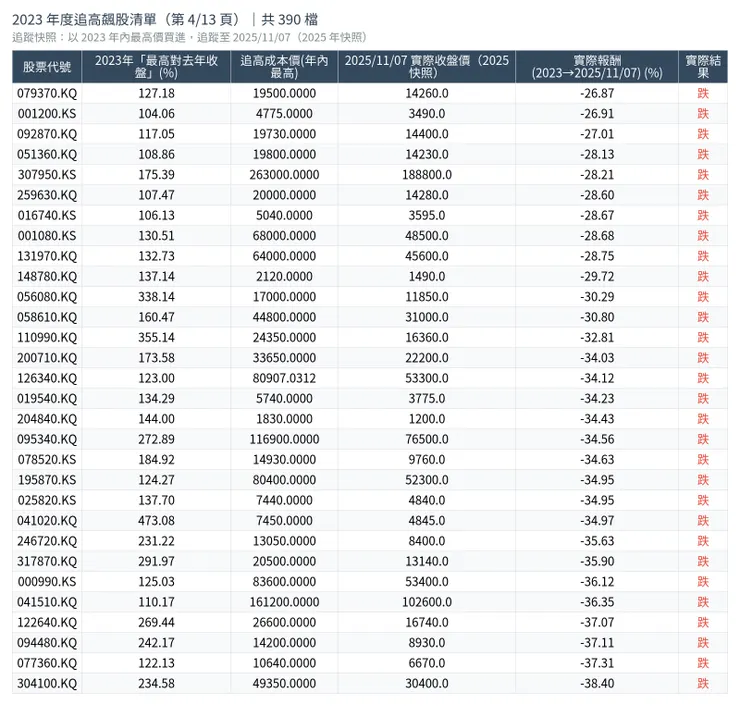Image resolution: width=740 pixels, height=706 pixels.
Task: Click the 1200.0 closing price cell
Action: [x=427, y=419]
